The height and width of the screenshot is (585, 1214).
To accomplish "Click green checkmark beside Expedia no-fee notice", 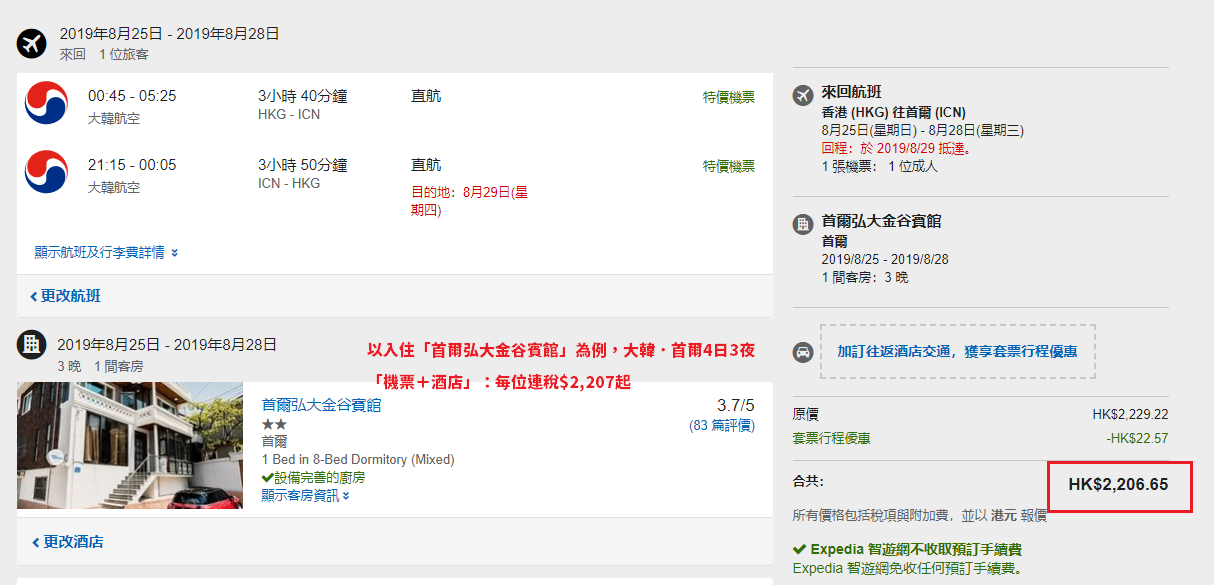I will click(x=799, y=550).
